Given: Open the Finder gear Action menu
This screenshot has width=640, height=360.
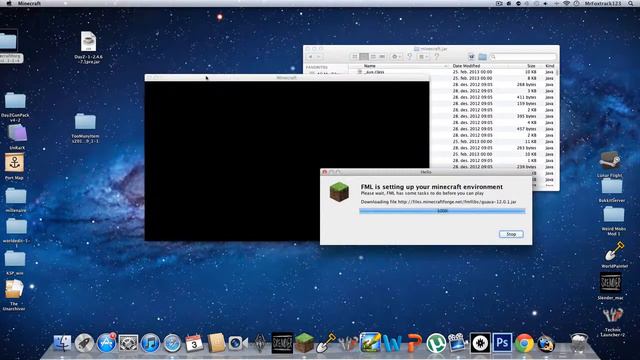Looking at the screenshot, I should [x=396, y=57].
